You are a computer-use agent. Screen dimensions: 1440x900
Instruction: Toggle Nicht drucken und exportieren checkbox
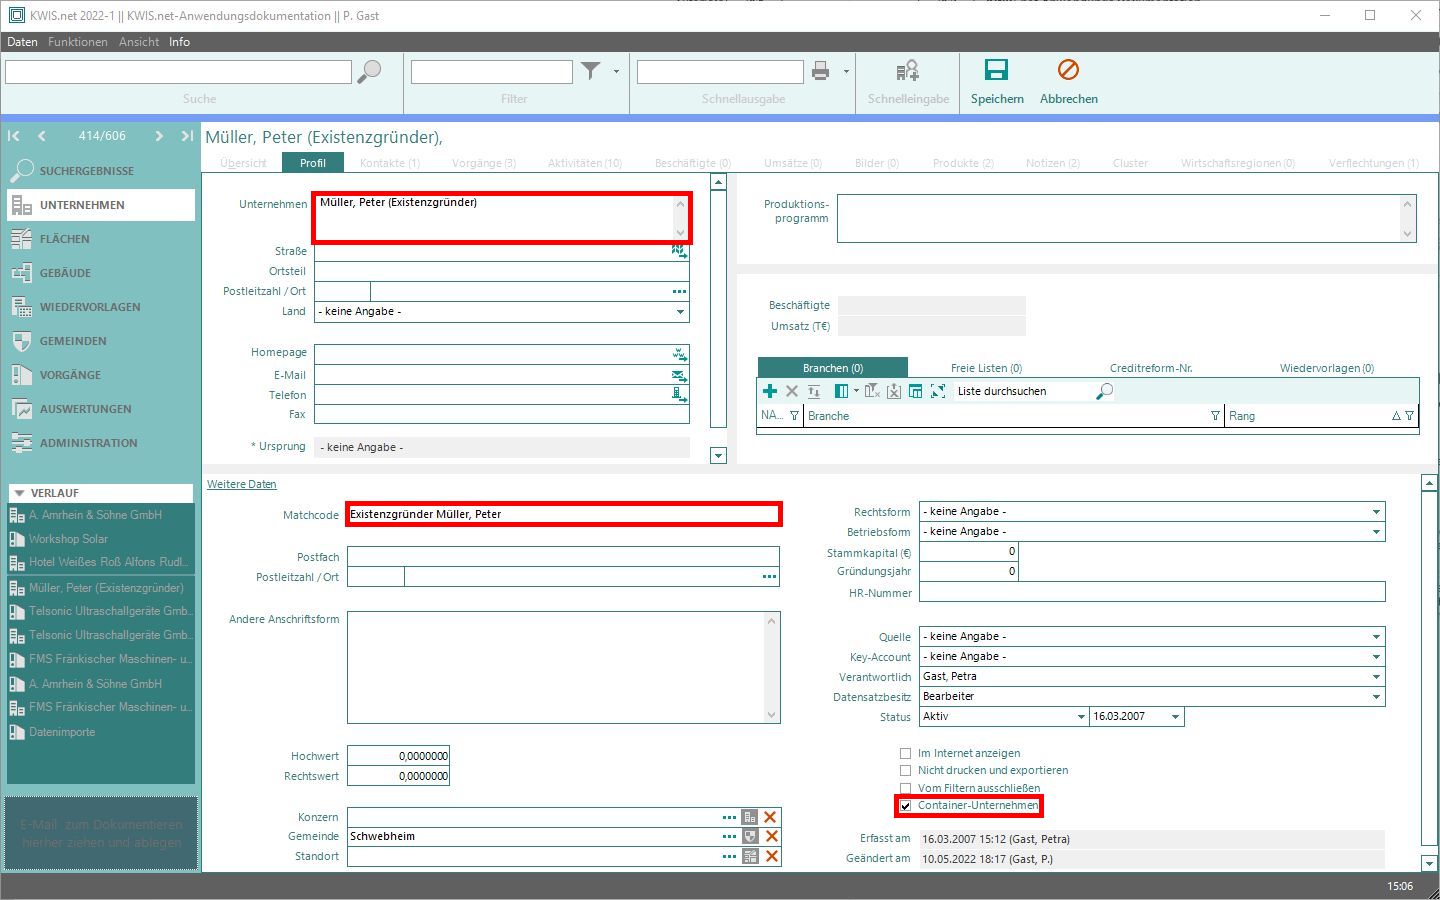click(x=905, y=771)
